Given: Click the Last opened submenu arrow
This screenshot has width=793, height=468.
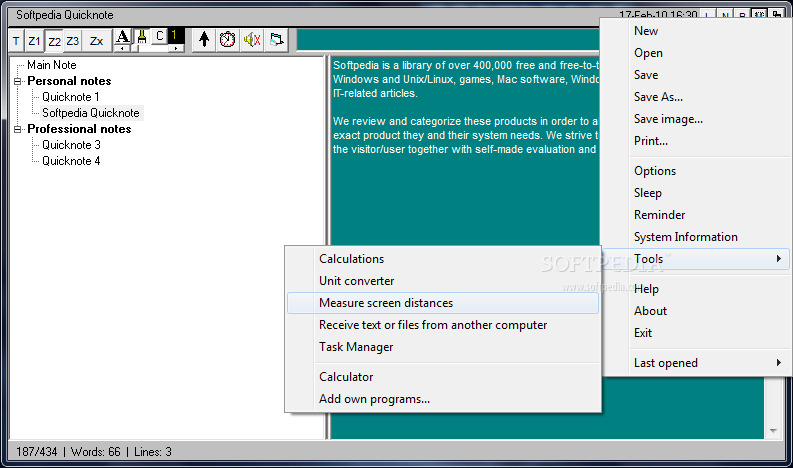Looking at the screenshot, I should click(779, 363).
